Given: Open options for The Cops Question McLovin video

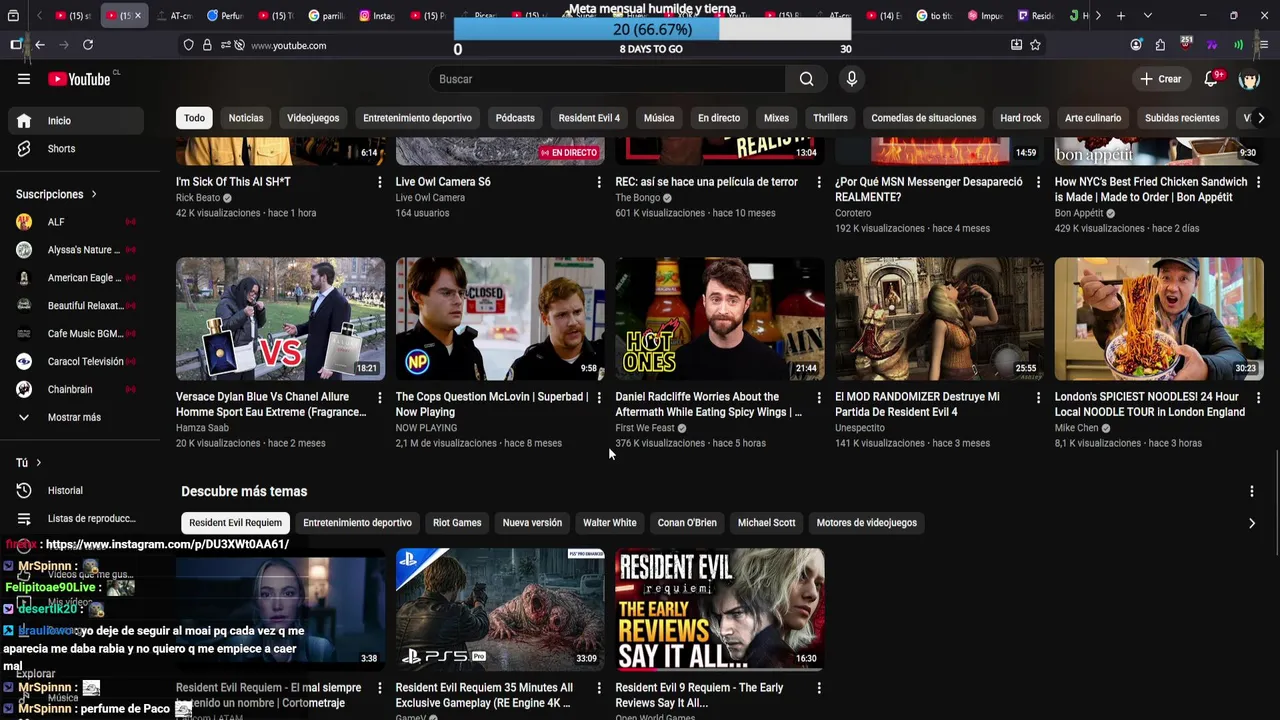Looking at the screenshot, I should click(x=599, y=397).
